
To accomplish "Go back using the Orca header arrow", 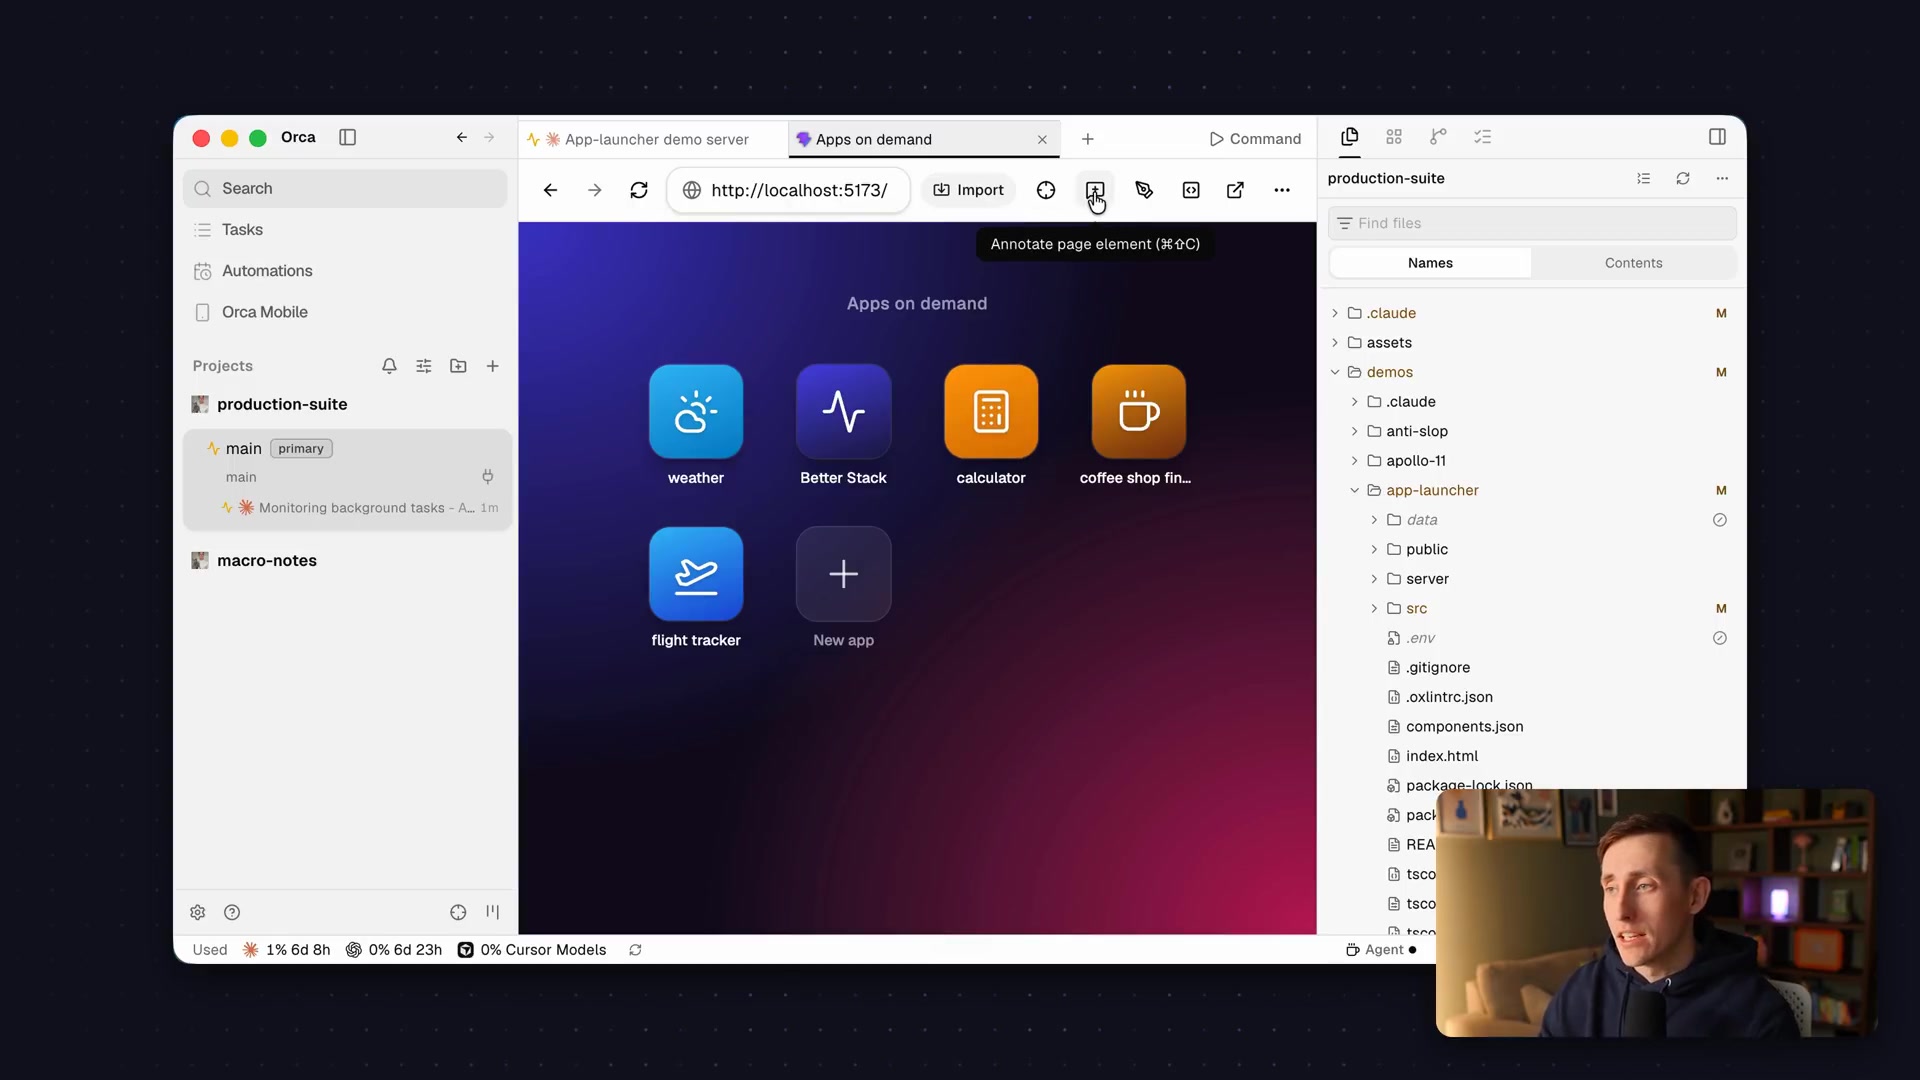I will click(x=461, y=137).
